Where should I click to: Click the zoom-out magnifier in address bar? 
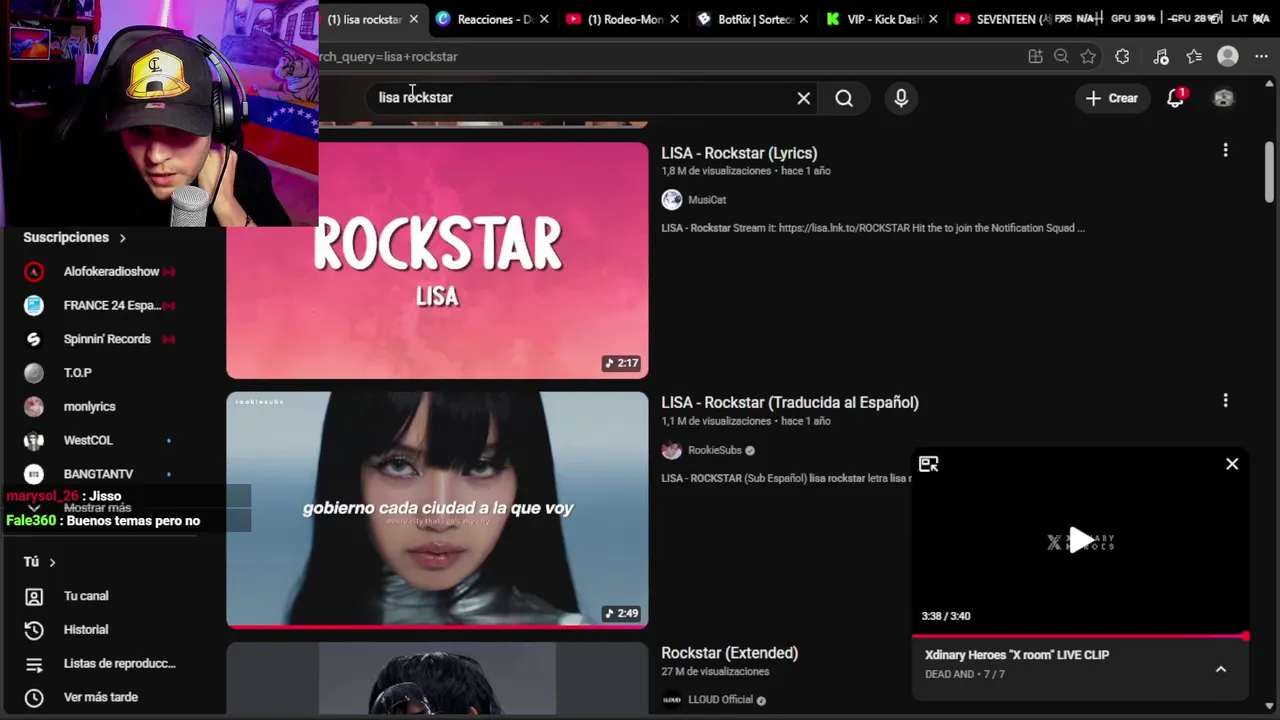coord(1061,57)
